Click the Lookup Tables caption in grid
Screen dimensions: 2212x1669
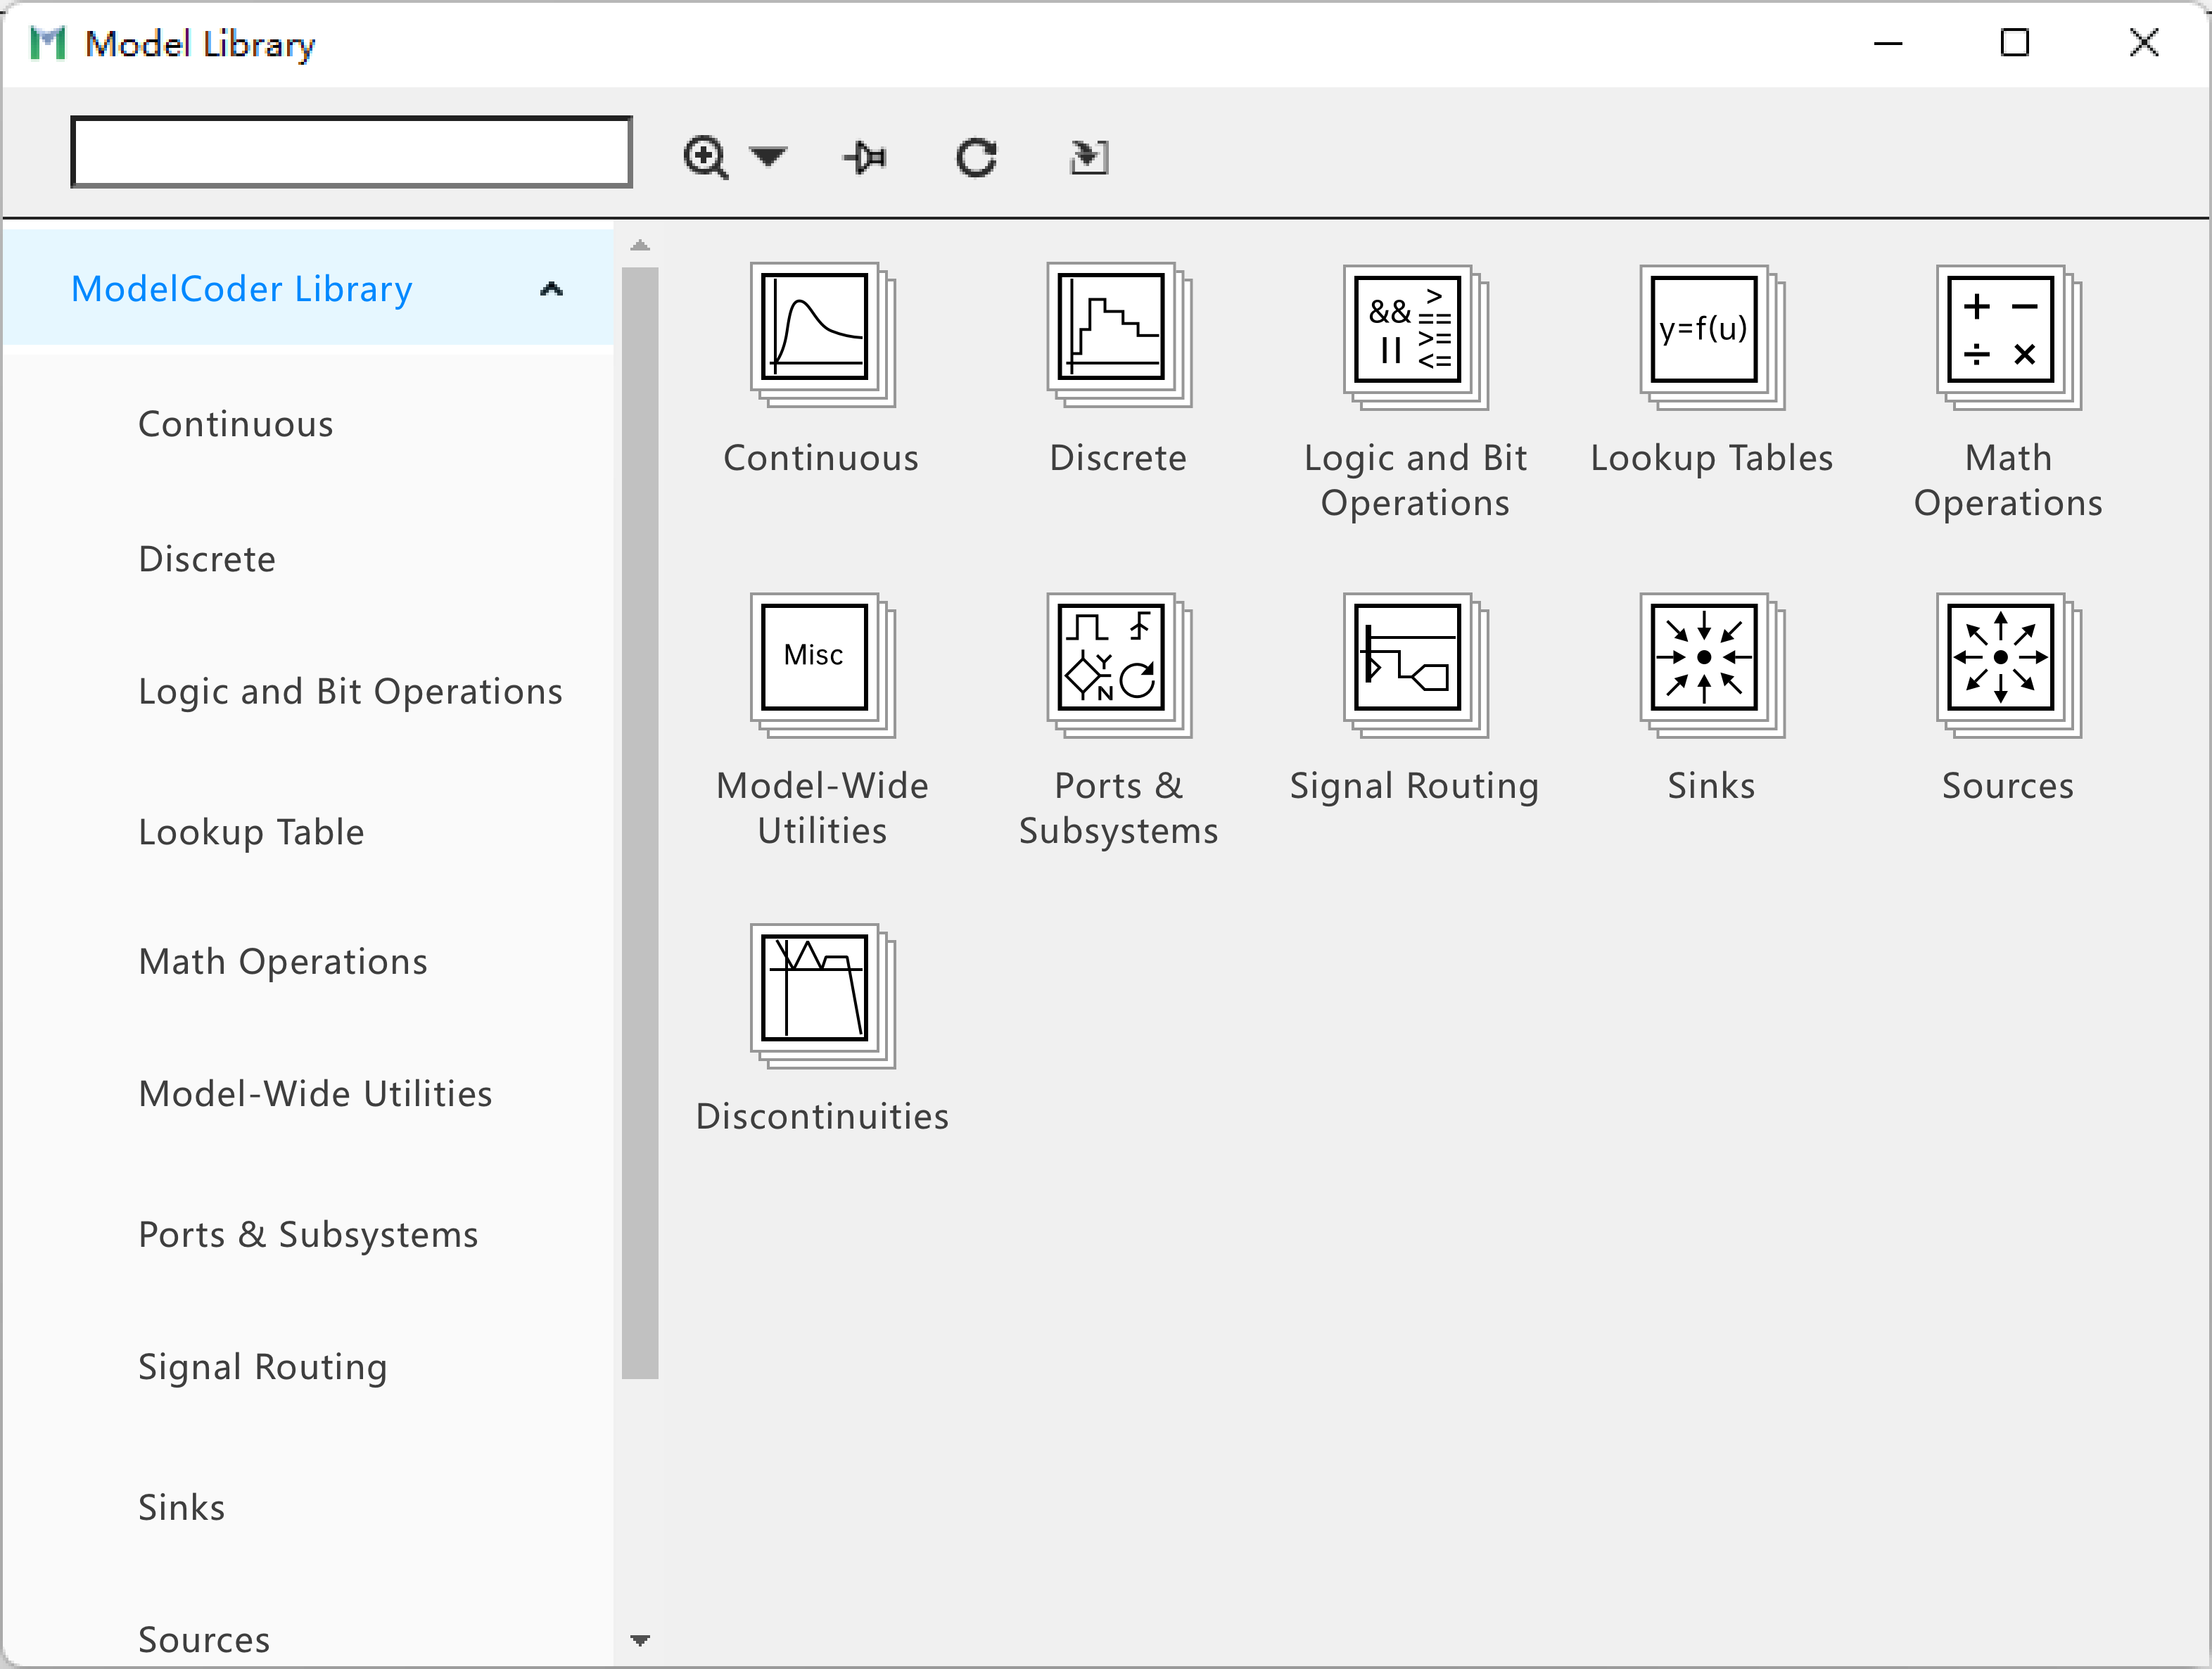(x=1711, y=458)
